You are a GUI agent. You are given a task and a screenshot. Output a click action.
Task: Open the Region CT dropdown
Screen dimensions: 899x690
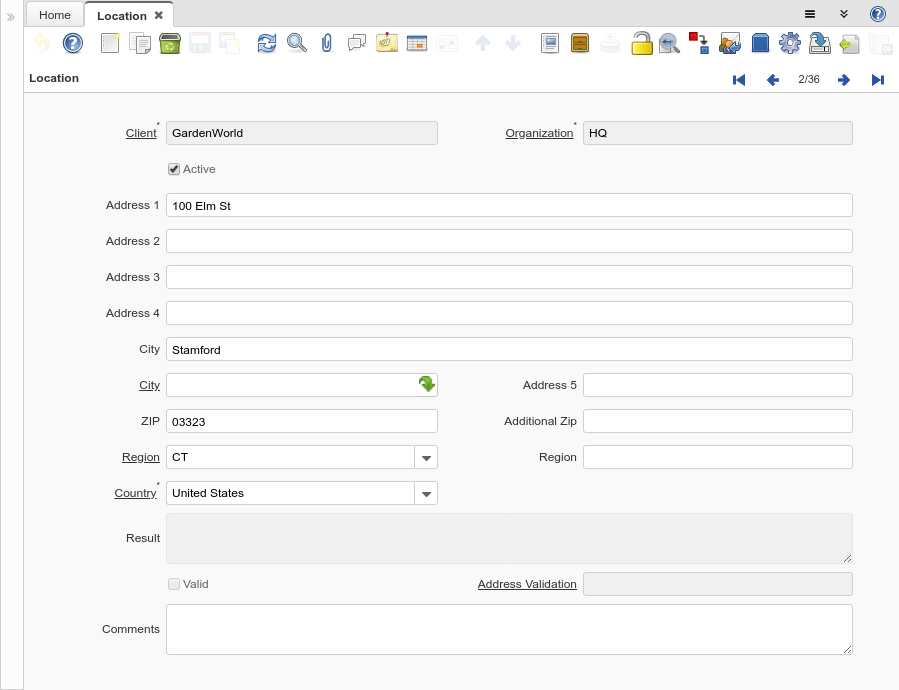click(426, 457)
